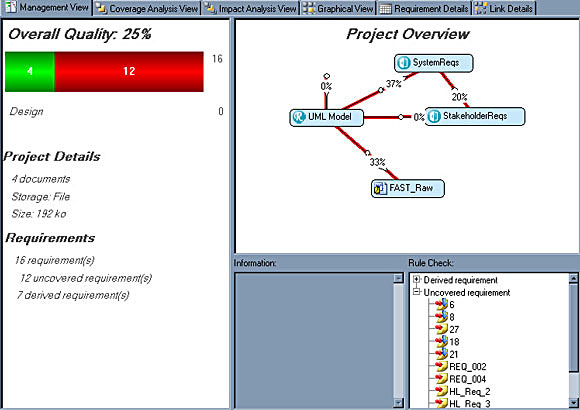The image size is (580, 410).
Task: Select uncovered requirement REQ_004
Action: pos(468,379)
